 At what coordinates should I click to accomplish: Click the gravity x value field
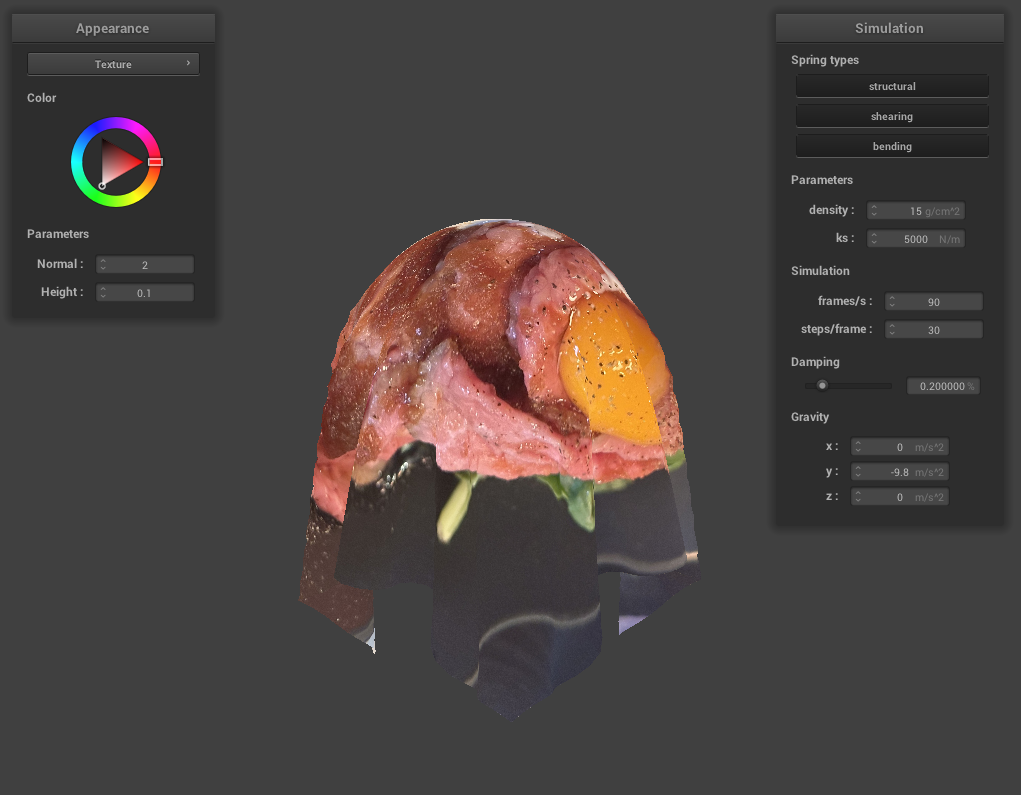(899, 447)
